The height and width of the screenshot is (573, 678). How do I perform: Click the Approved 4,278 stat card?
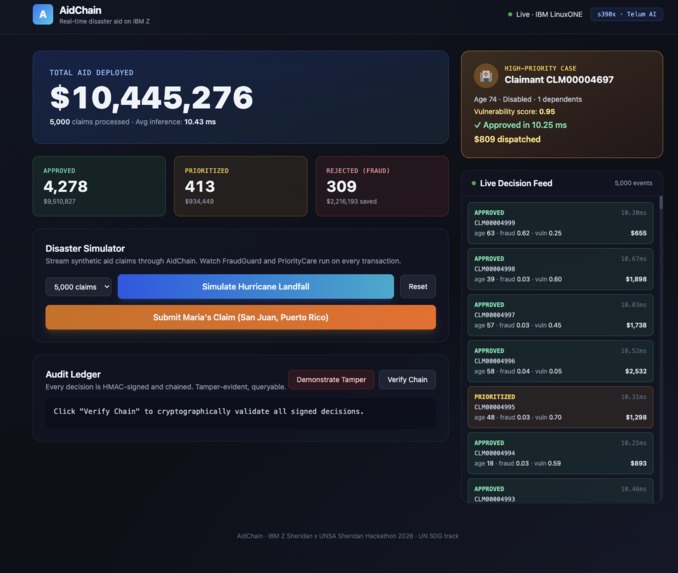pyautogui.click(x=99, y=186)
